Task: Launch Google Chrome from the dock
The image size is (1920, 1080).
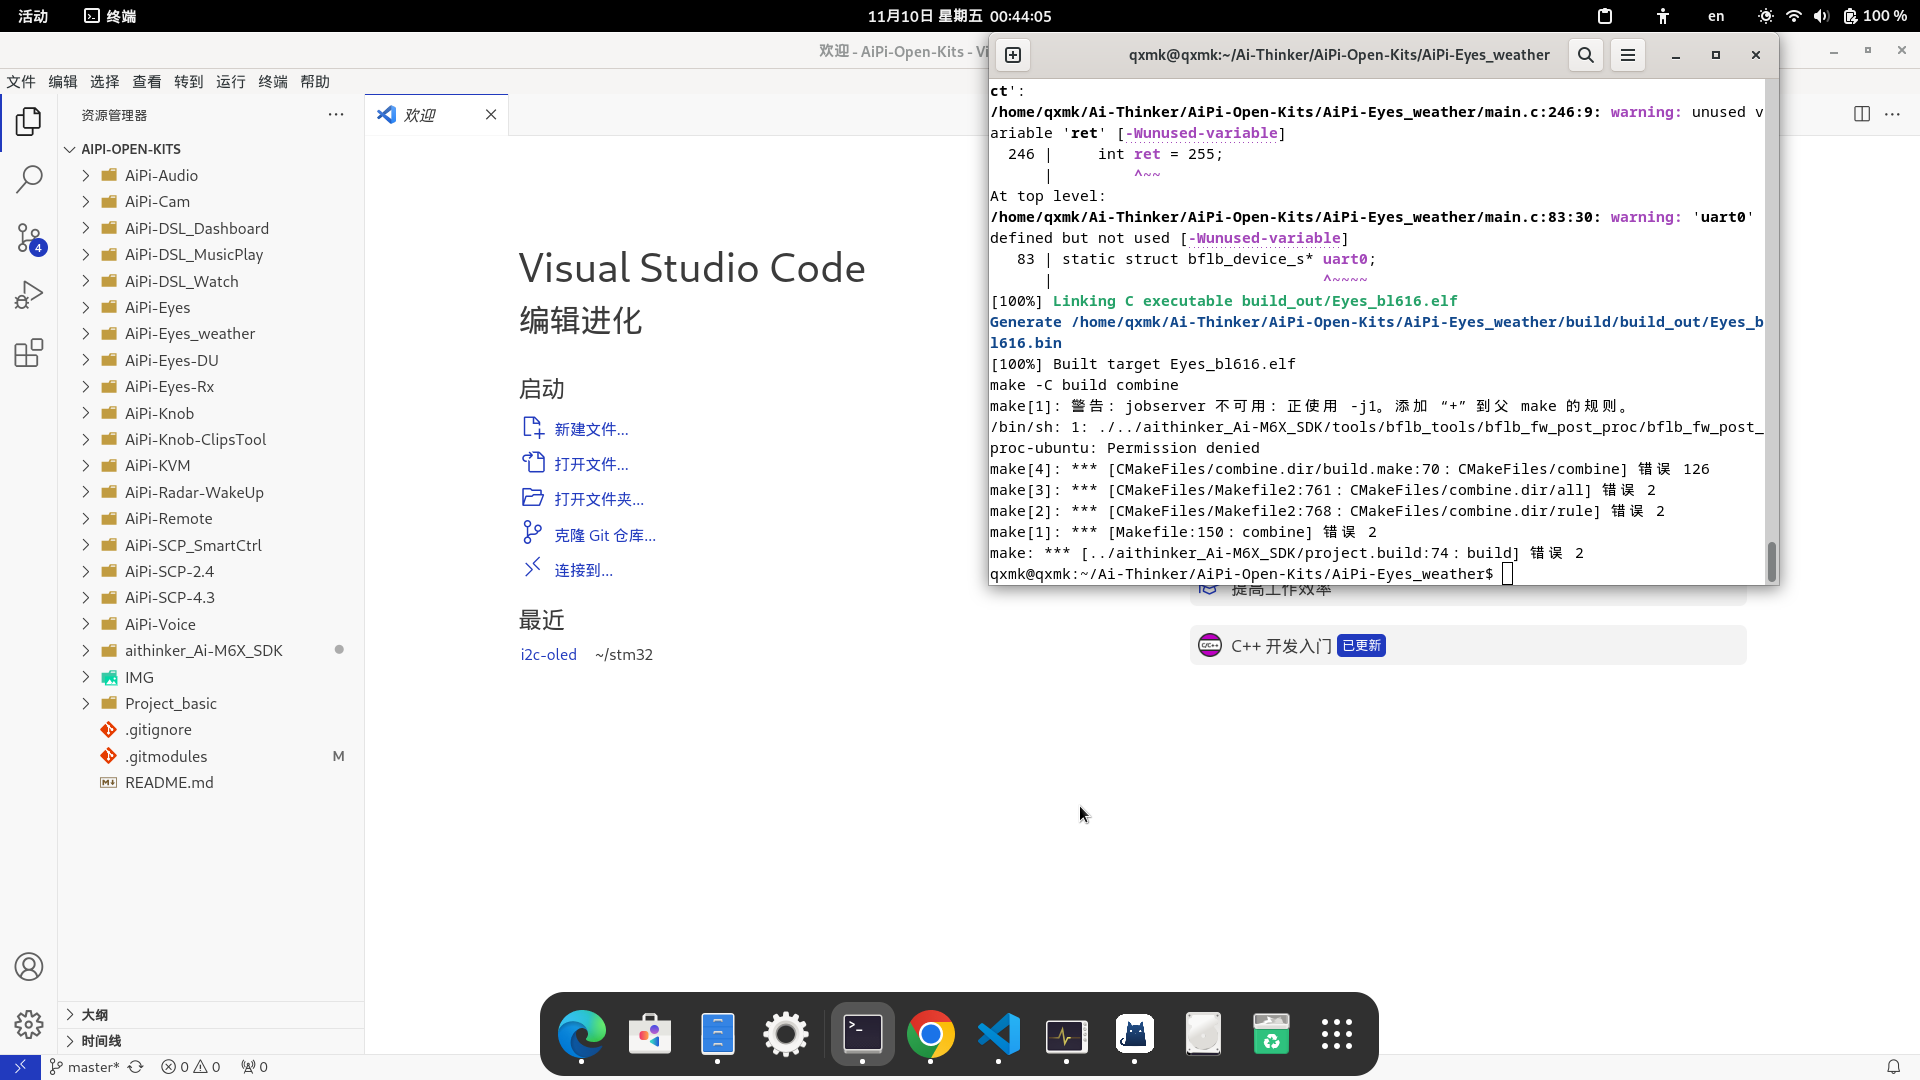Action: click(931, 1034)
